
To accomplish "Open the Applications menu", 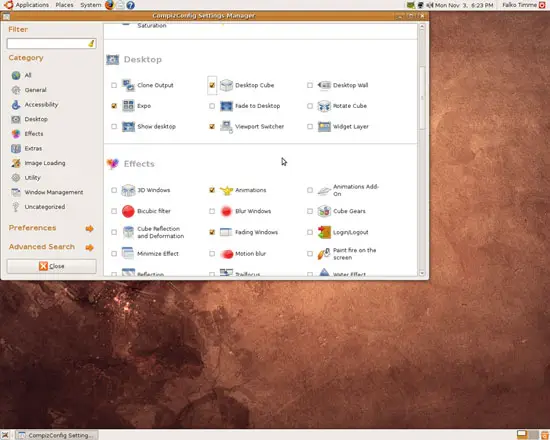I will tap(32, 5).
